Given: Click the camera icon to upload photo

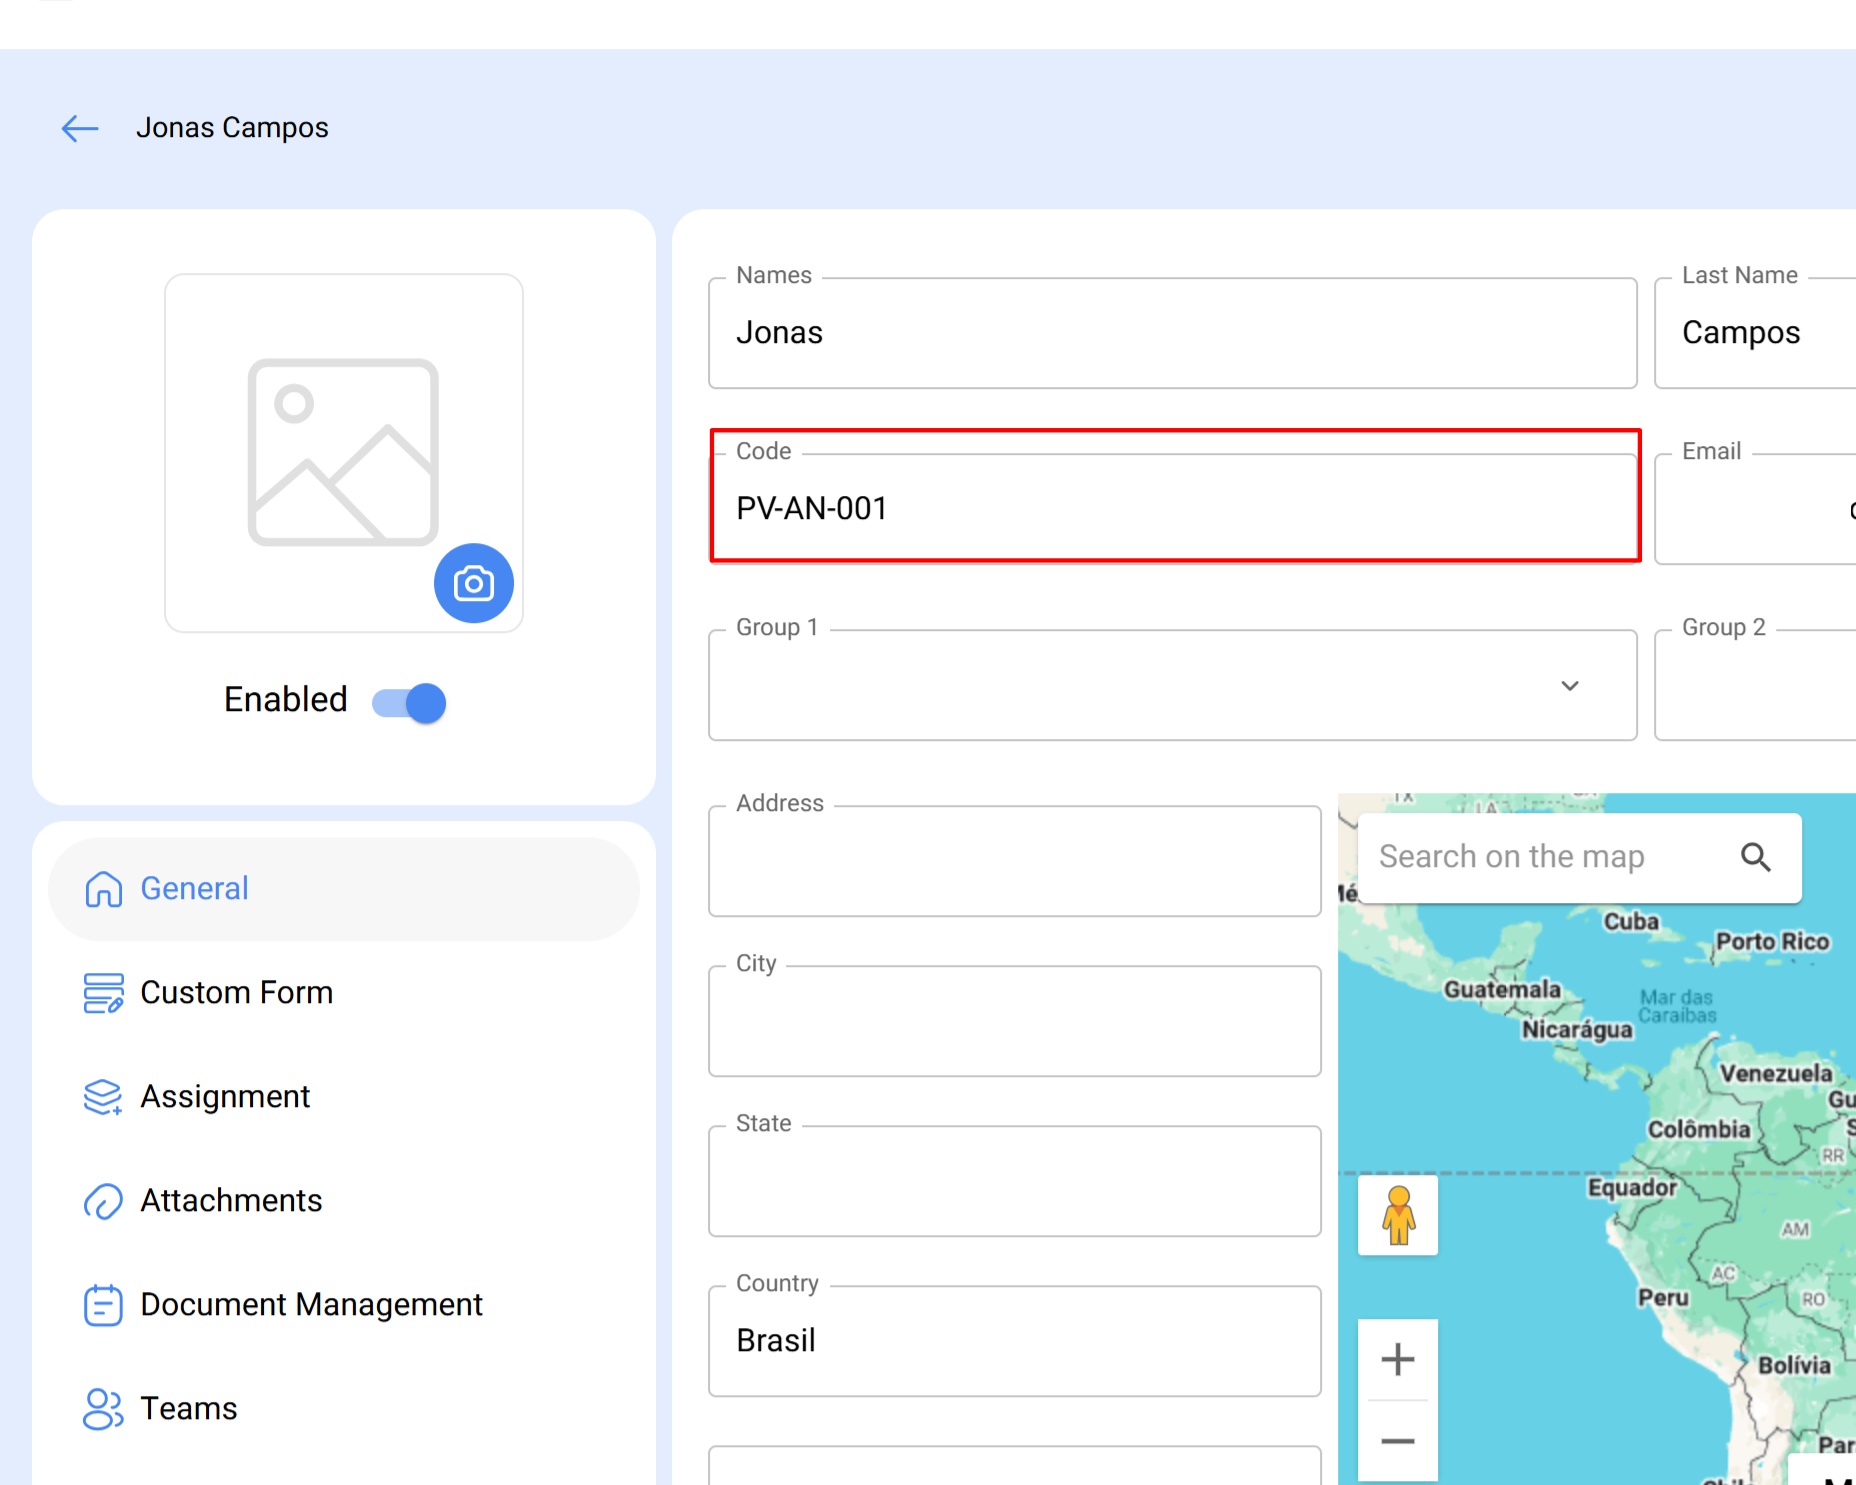Looking at the screenshot, I should coord(473,583).
